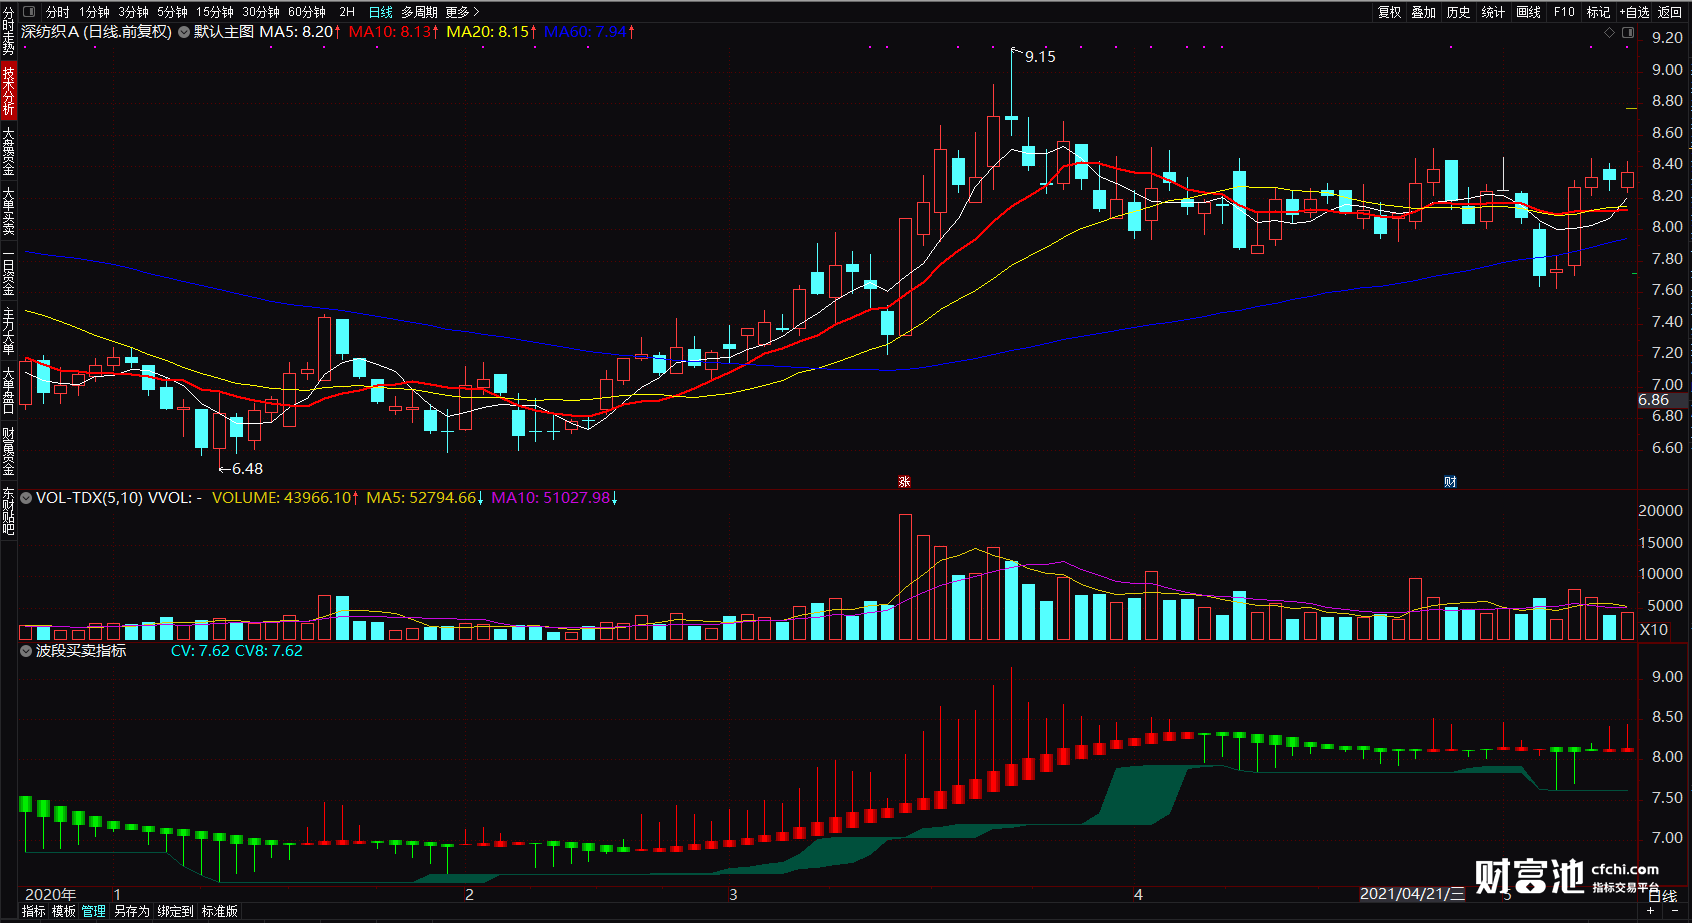Image resolution: width=1692 pixels, height=923 pixels.
Task: Click the 标准版 bottom menu item
Action: tap(219, 911)
